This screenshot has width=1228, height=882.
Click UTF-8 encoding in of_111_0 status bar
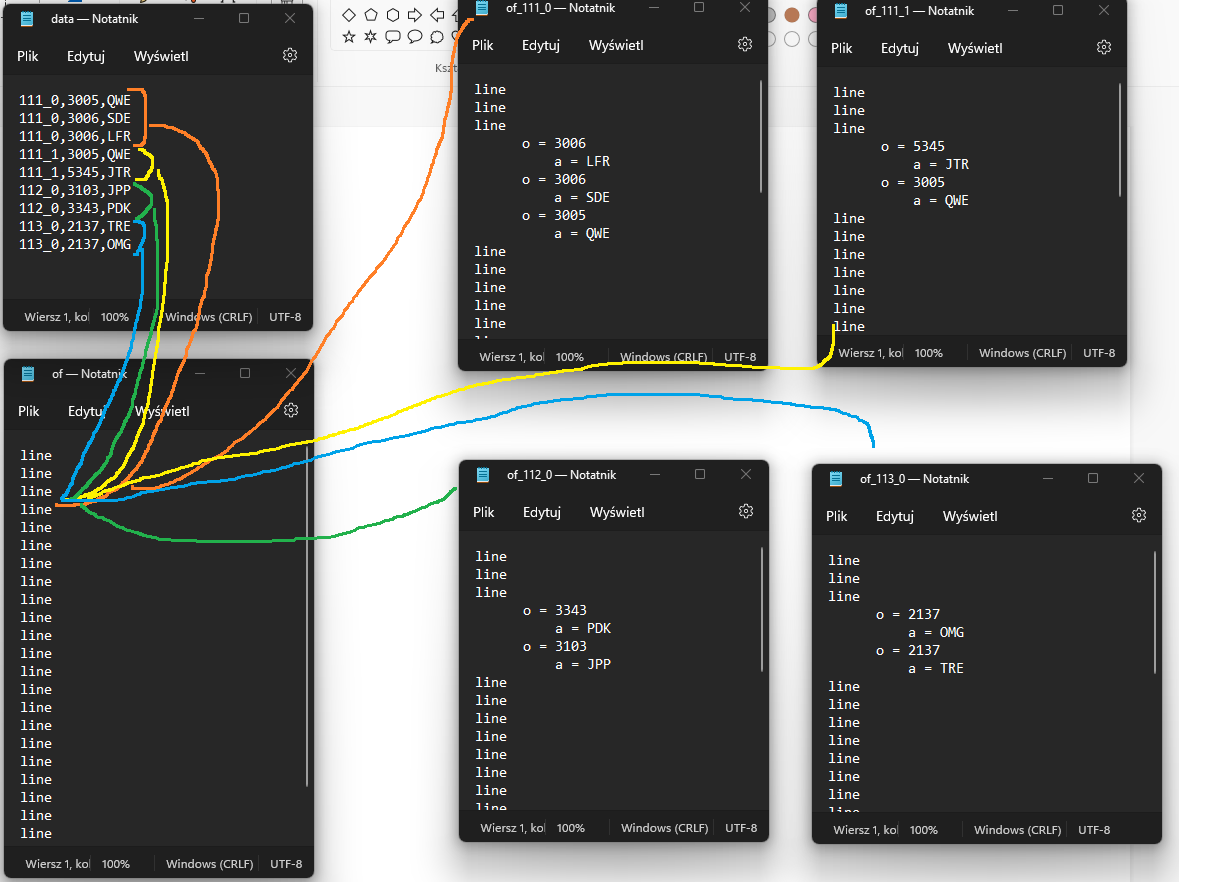[740, 357]
